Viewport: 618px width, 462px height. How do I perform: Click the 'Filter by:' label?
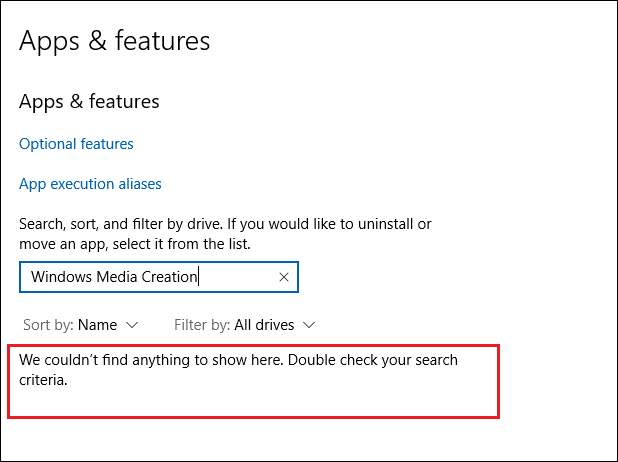point(202,325)
